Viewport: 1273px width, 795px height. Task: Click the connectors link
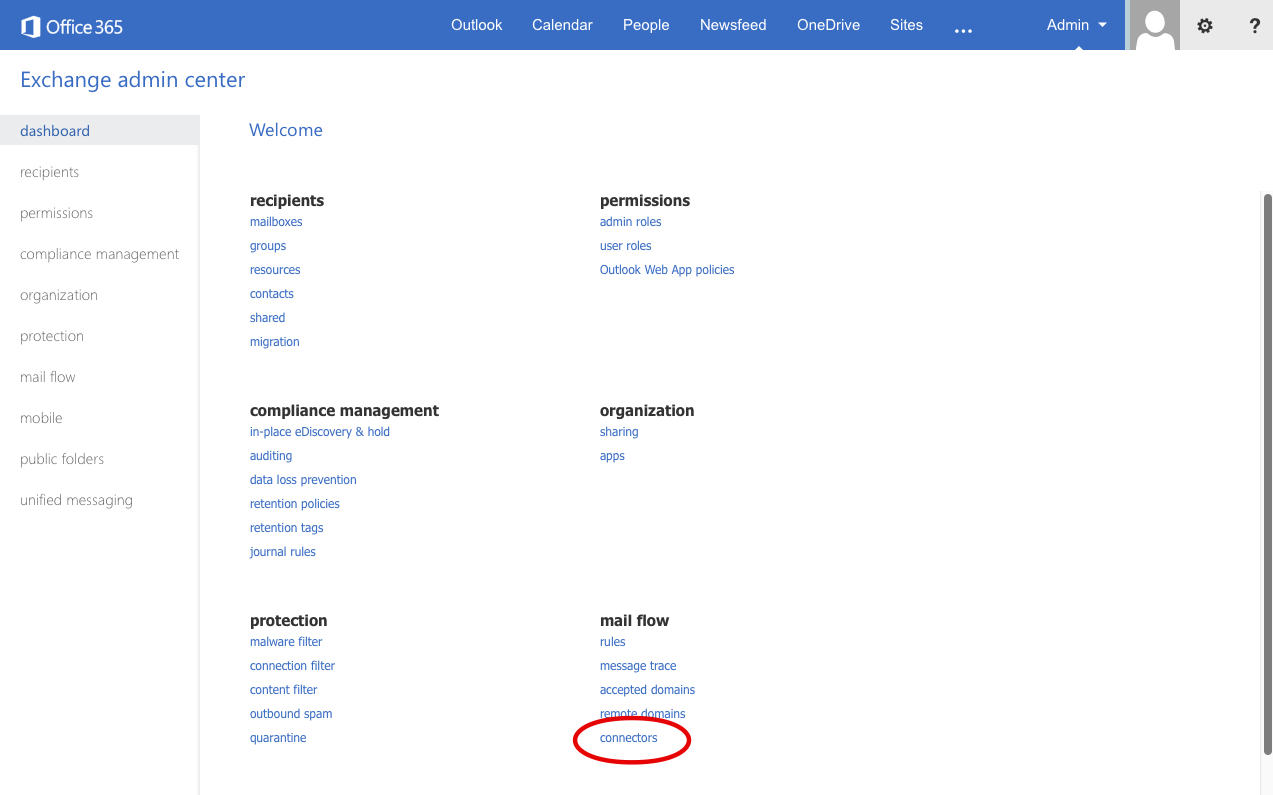click(629, 738)
